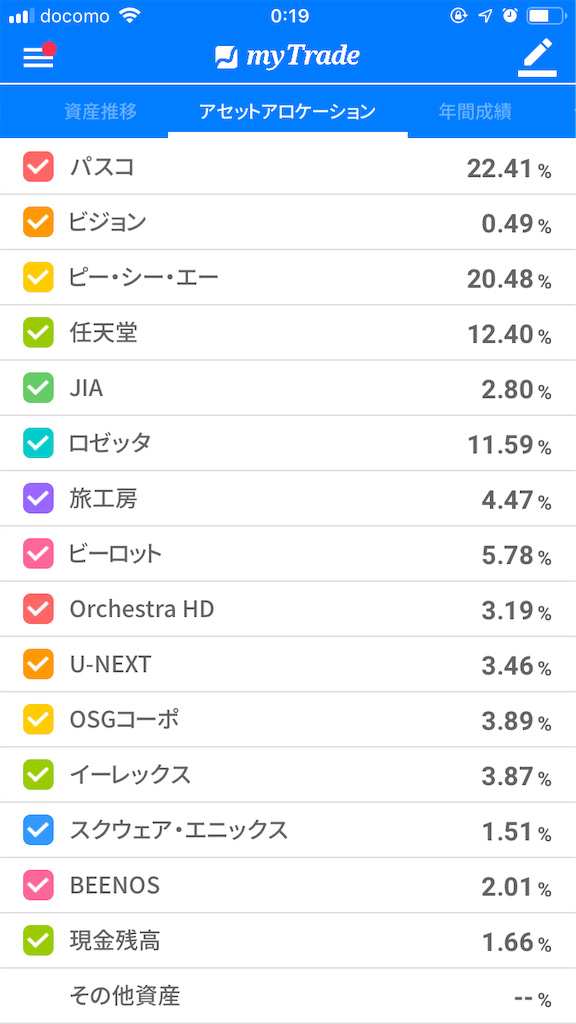Image resolution: width=576 pixels, height=1024 pixels.
Task: Tap the U-NEXT row entry
Action: tap(288, 664)
